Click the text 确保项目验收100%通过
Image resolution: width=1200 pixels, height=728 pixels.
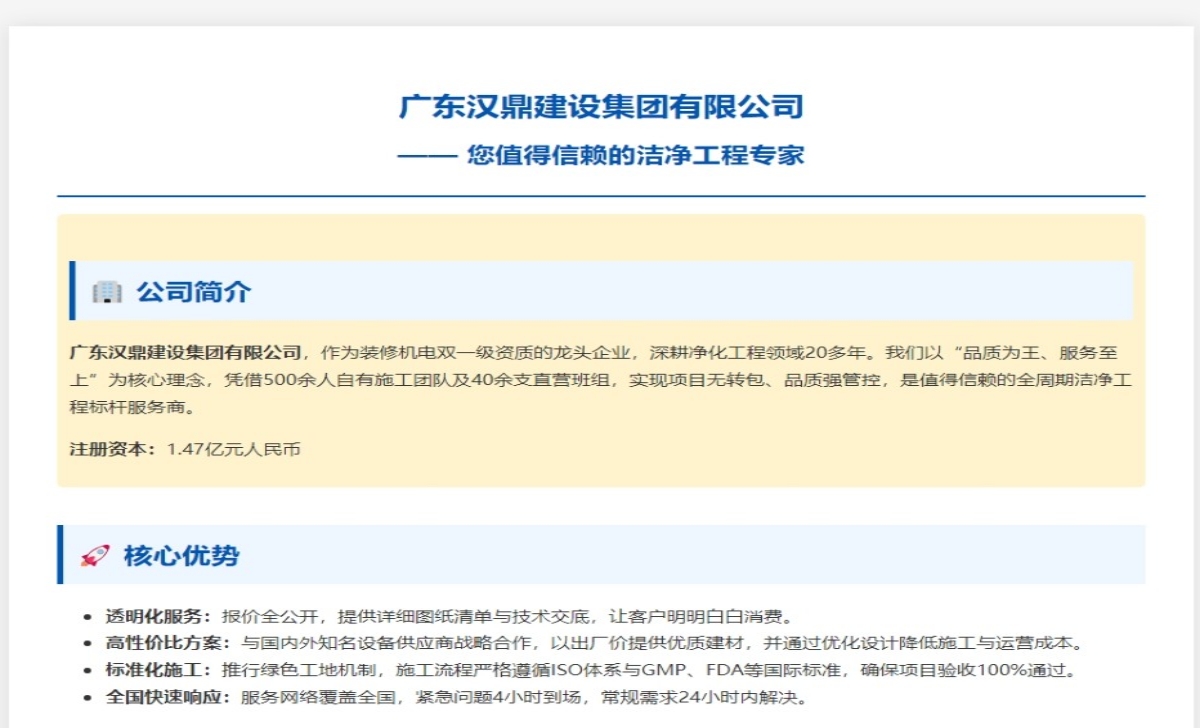pos(976,670)
